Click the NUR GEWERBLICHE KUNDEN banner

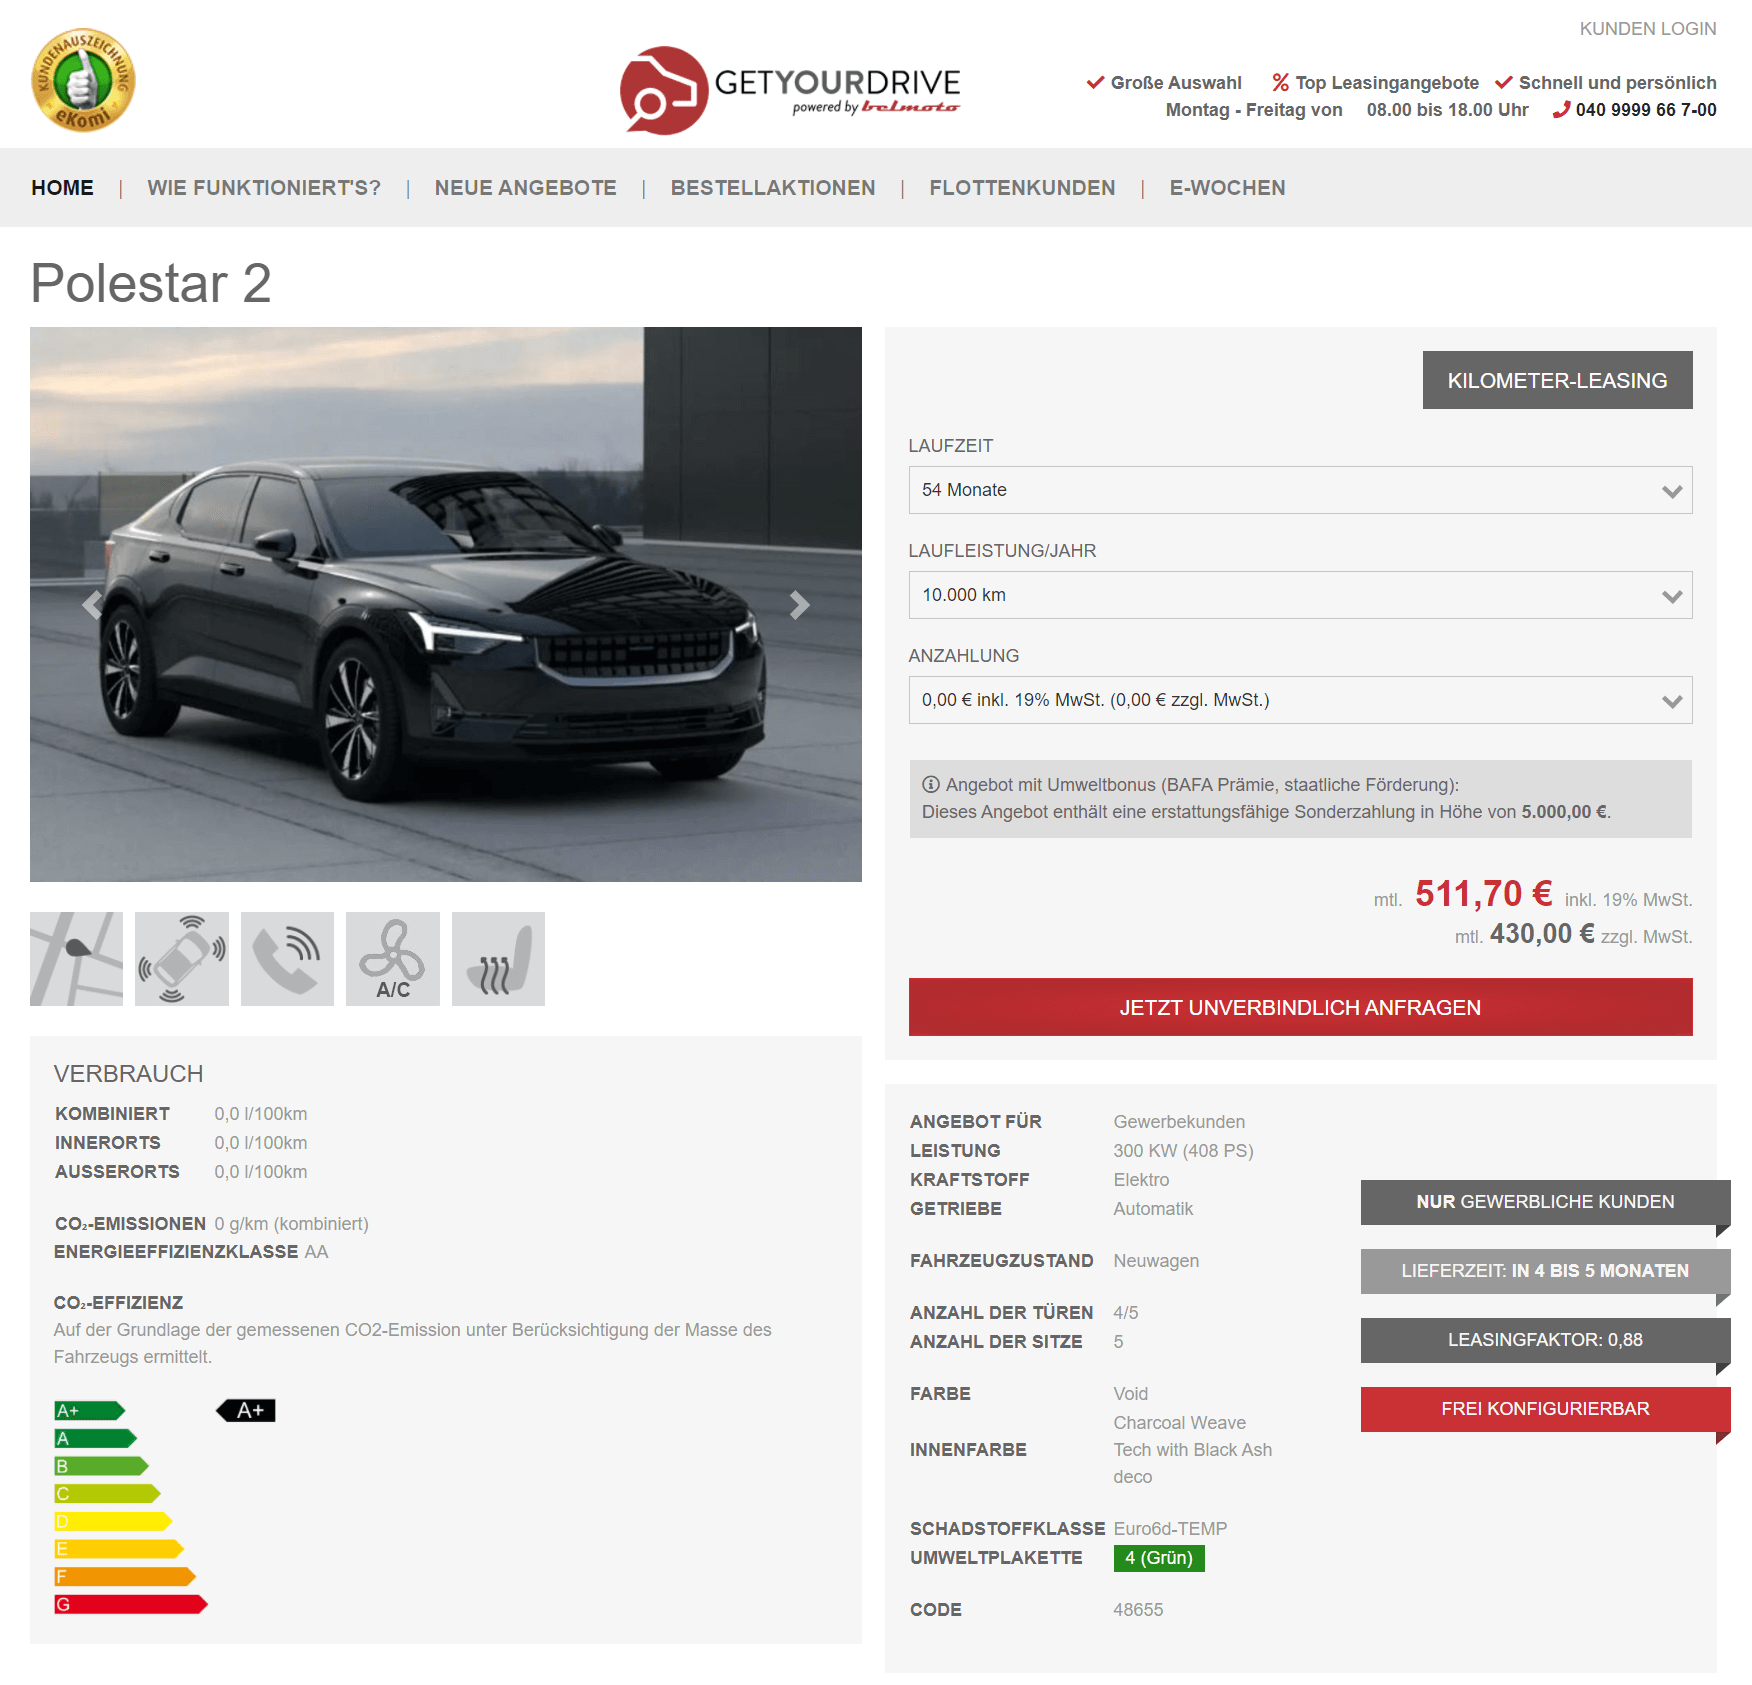point(1545,1202)
